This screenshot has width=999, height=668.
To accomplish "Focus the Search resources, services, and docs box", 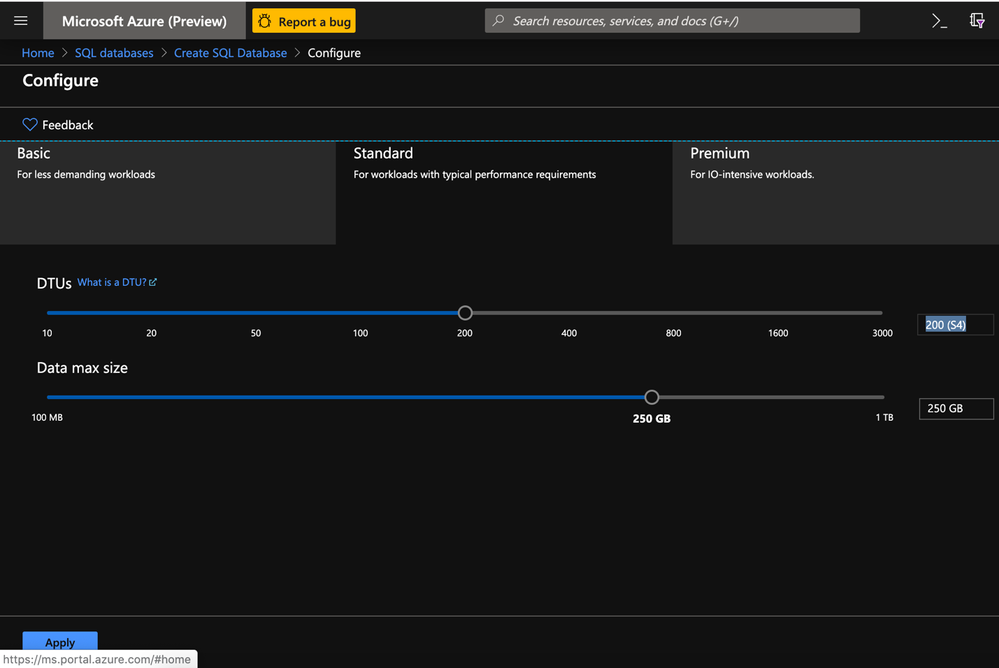I will click(x=672, y=20).
